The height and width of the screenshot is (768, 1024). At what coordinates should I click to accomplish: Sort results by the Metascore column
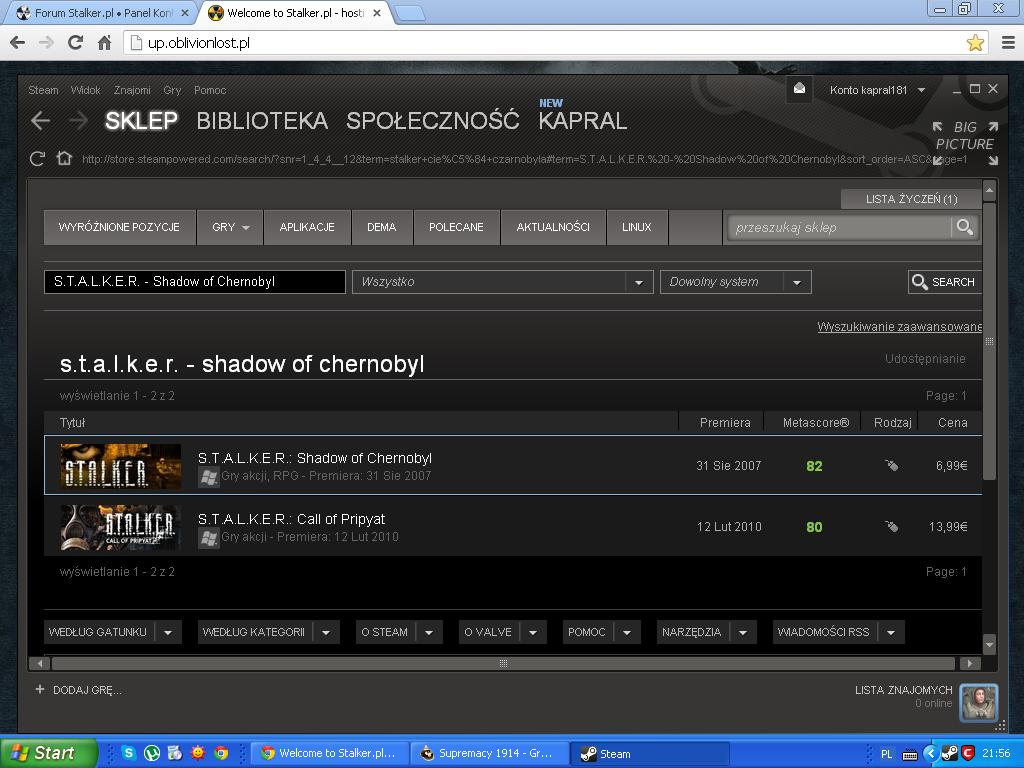[816, 423]
